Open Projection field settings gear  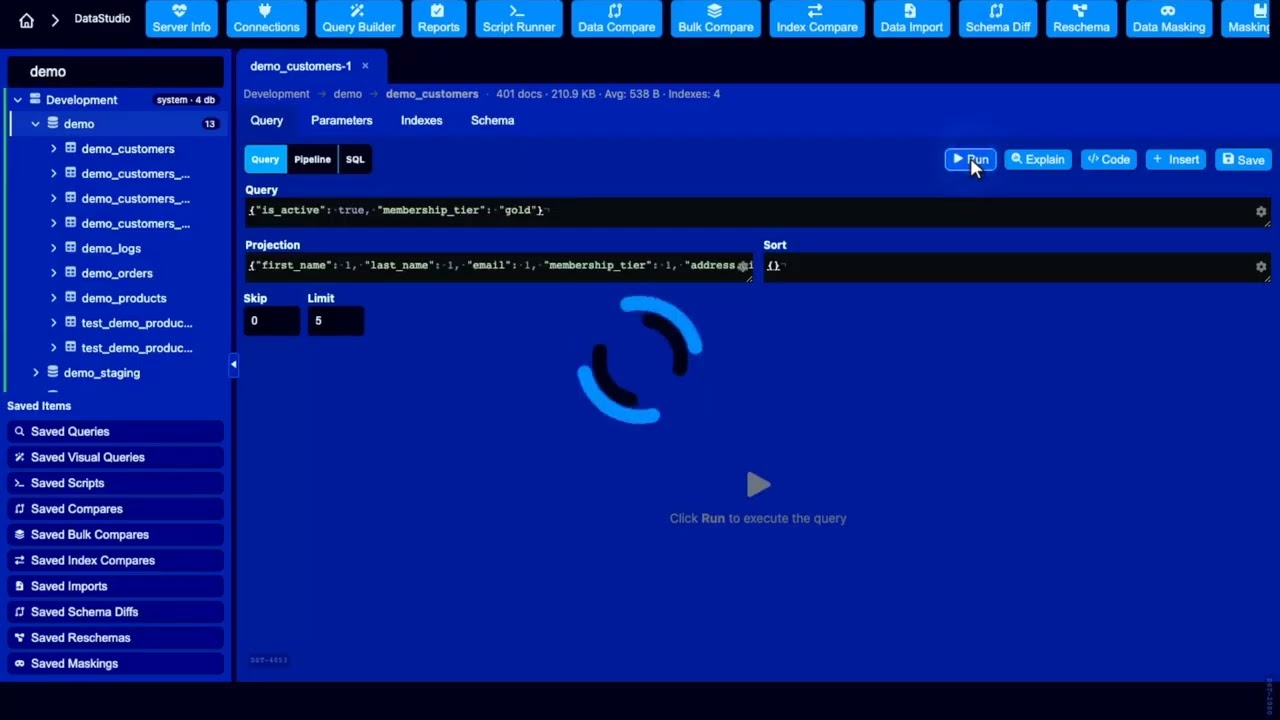click(743, 267)
